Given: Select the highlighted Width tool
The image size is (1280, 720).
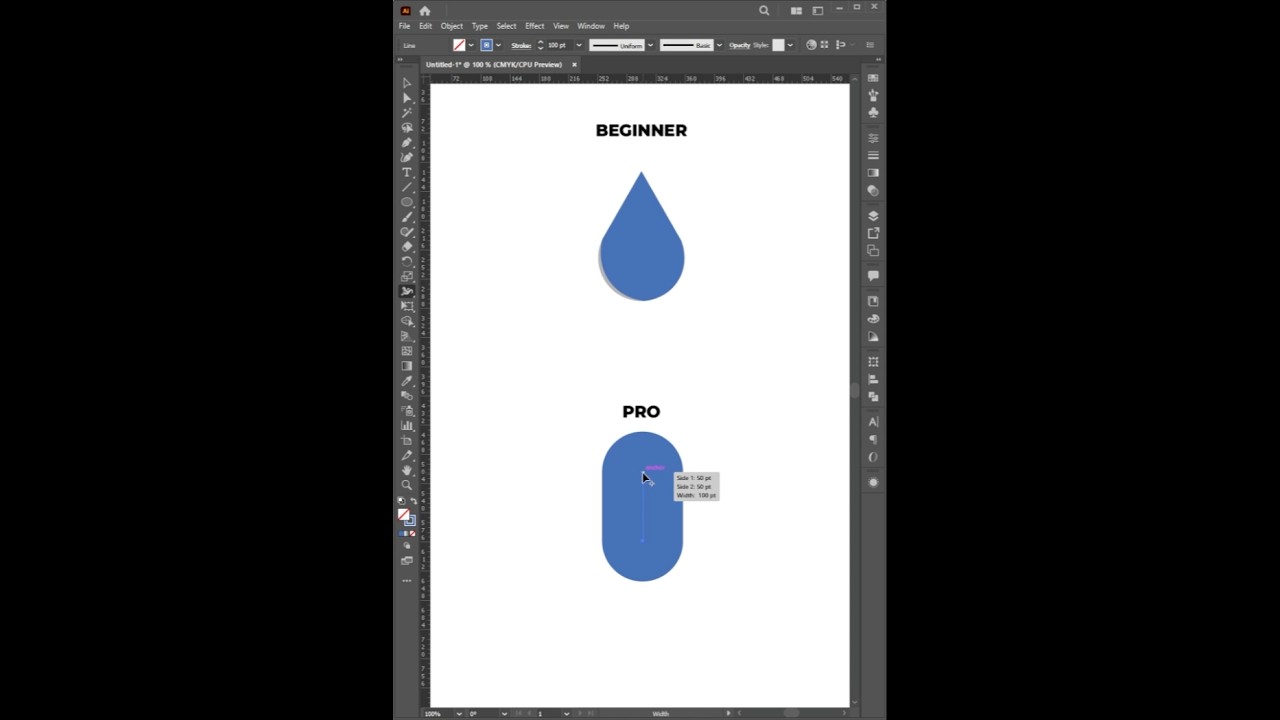Looking at the screenshot, I should [407, 291].
